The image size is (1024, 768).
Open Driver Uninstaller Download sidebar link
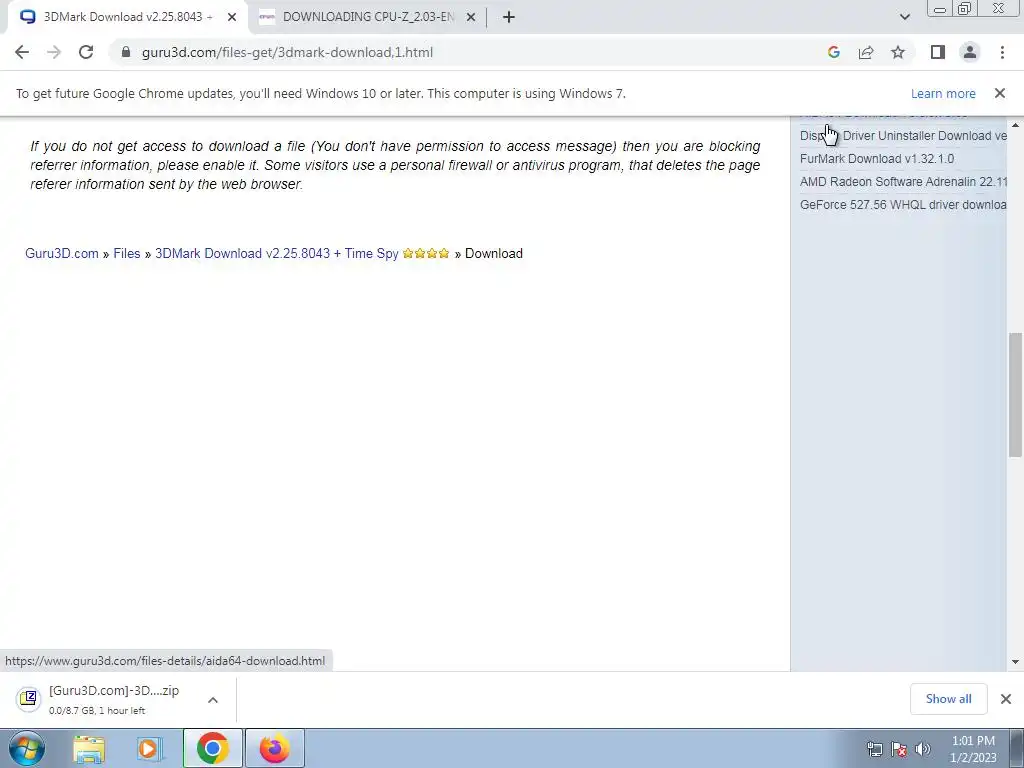click(x=903, y=136)
